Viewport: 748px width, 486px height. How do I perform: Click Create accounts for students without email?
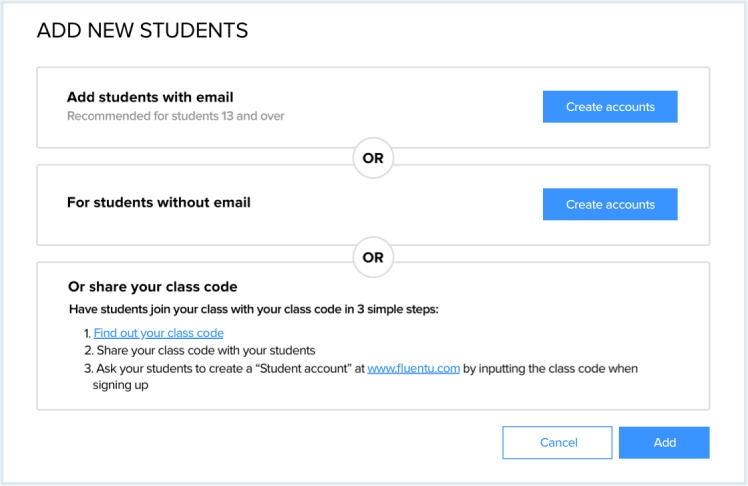(x=610, y=204)
